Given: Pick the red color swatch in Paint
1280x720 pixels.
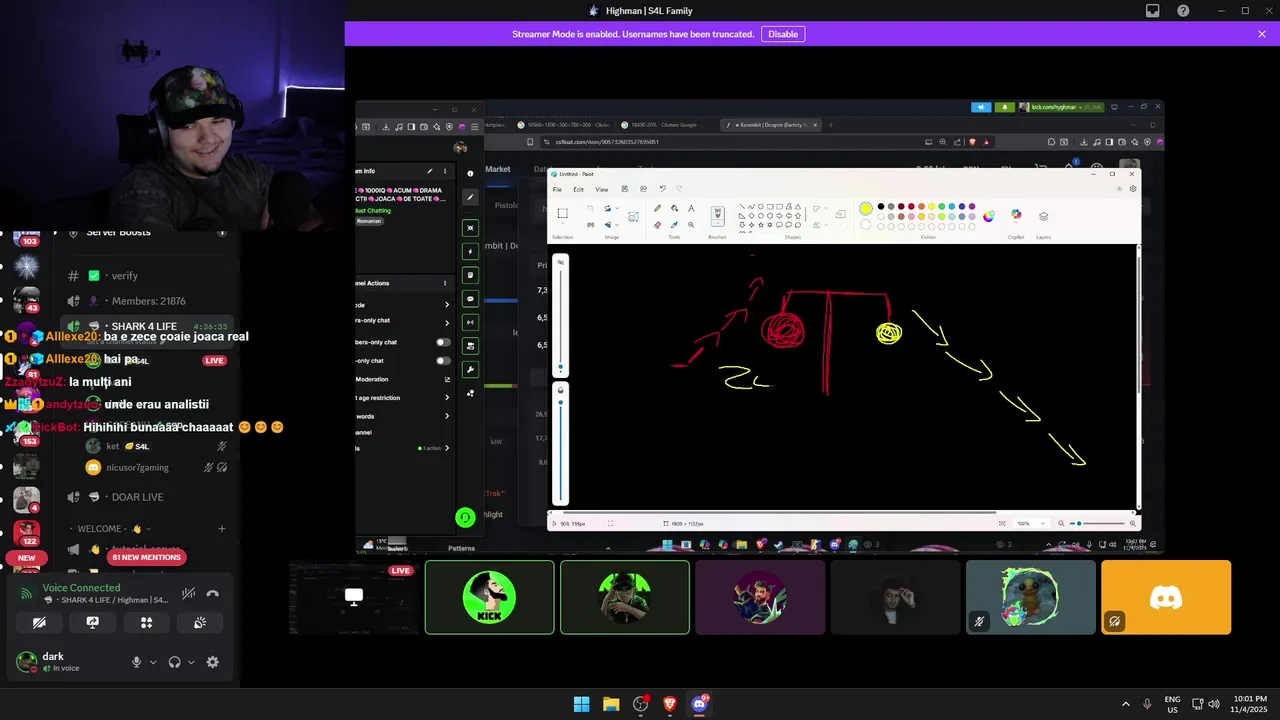Looking at the screenshot, I should [x=911, y=207].
